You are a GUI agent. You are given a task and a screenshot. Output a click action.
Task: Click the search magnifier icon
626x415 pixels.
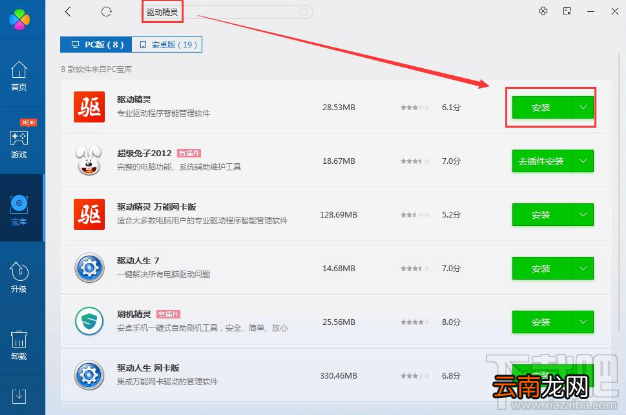click(304, 12)
